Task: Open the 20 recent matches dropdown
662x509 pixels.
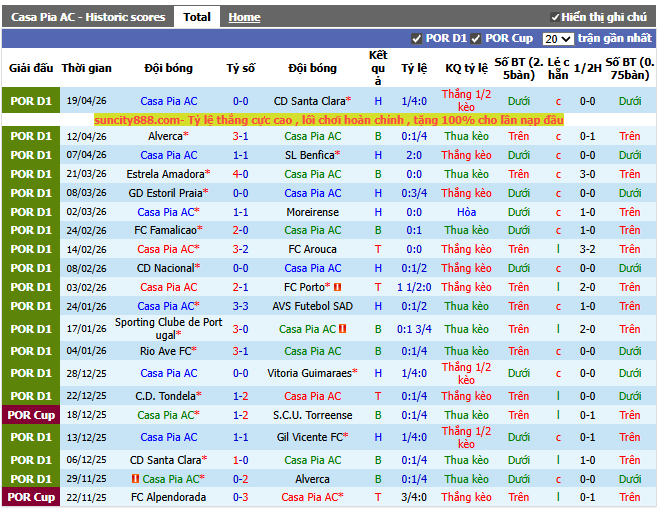Action: tap(557, 39)
